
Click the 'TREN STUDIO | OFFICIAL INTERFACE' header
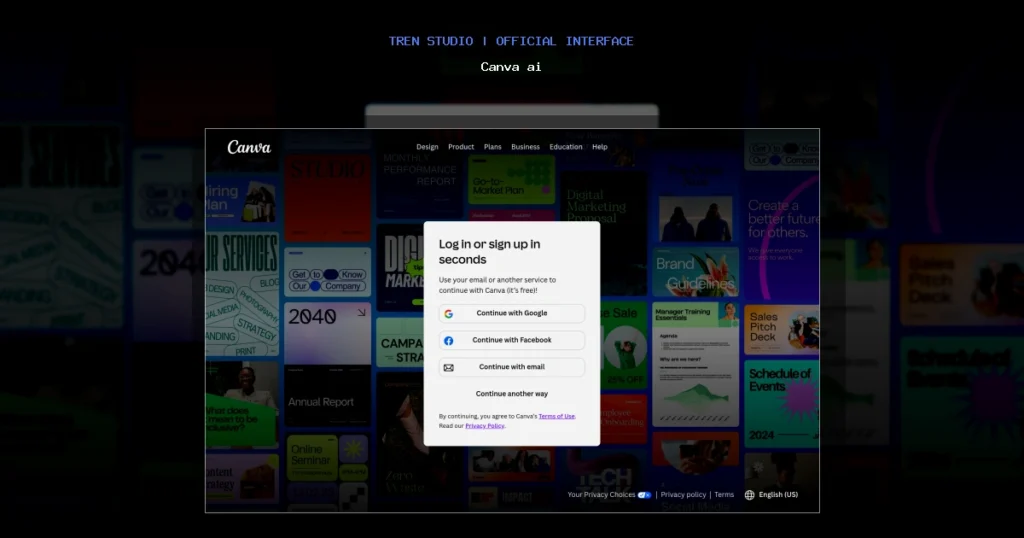coord(511,41)
